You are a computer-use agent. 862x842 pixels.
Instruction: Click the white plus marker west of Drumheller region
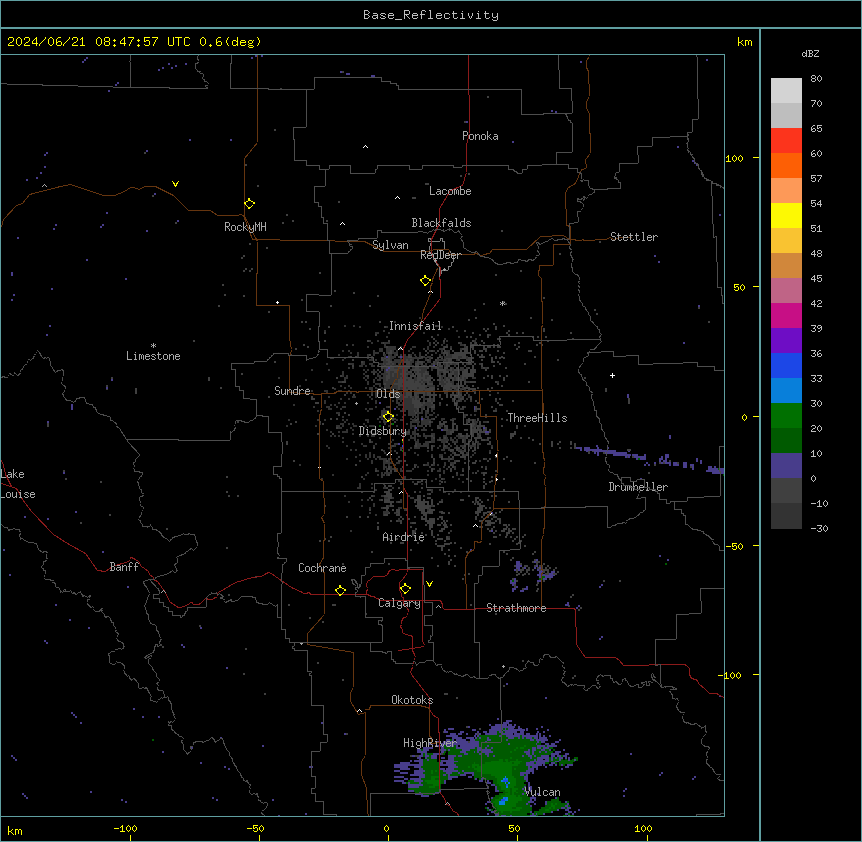(612, 375)
